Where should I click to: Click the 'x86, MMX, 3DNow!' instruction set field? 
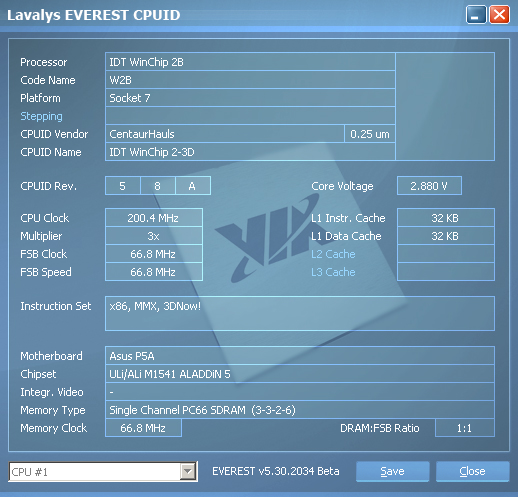(300, 313)
